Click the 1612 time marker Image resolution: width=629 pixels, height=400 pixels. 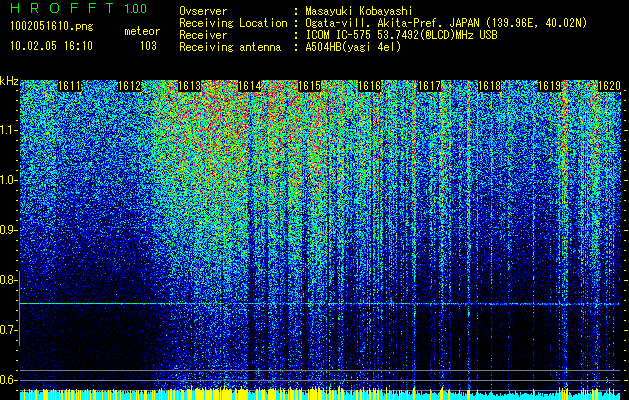point(130,86)
